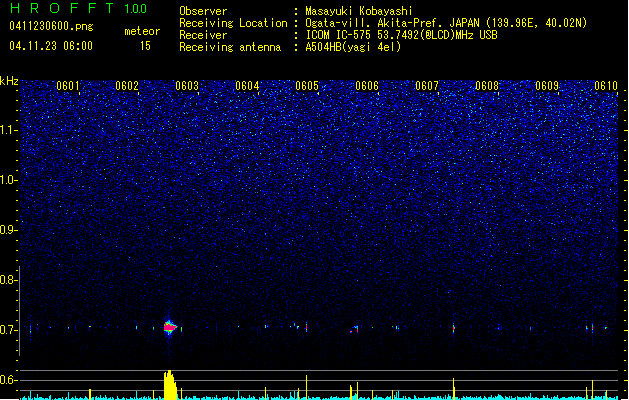Click the HROFFT 1.0.0 title text
The image size is (629, 400).
pos(79,8)
